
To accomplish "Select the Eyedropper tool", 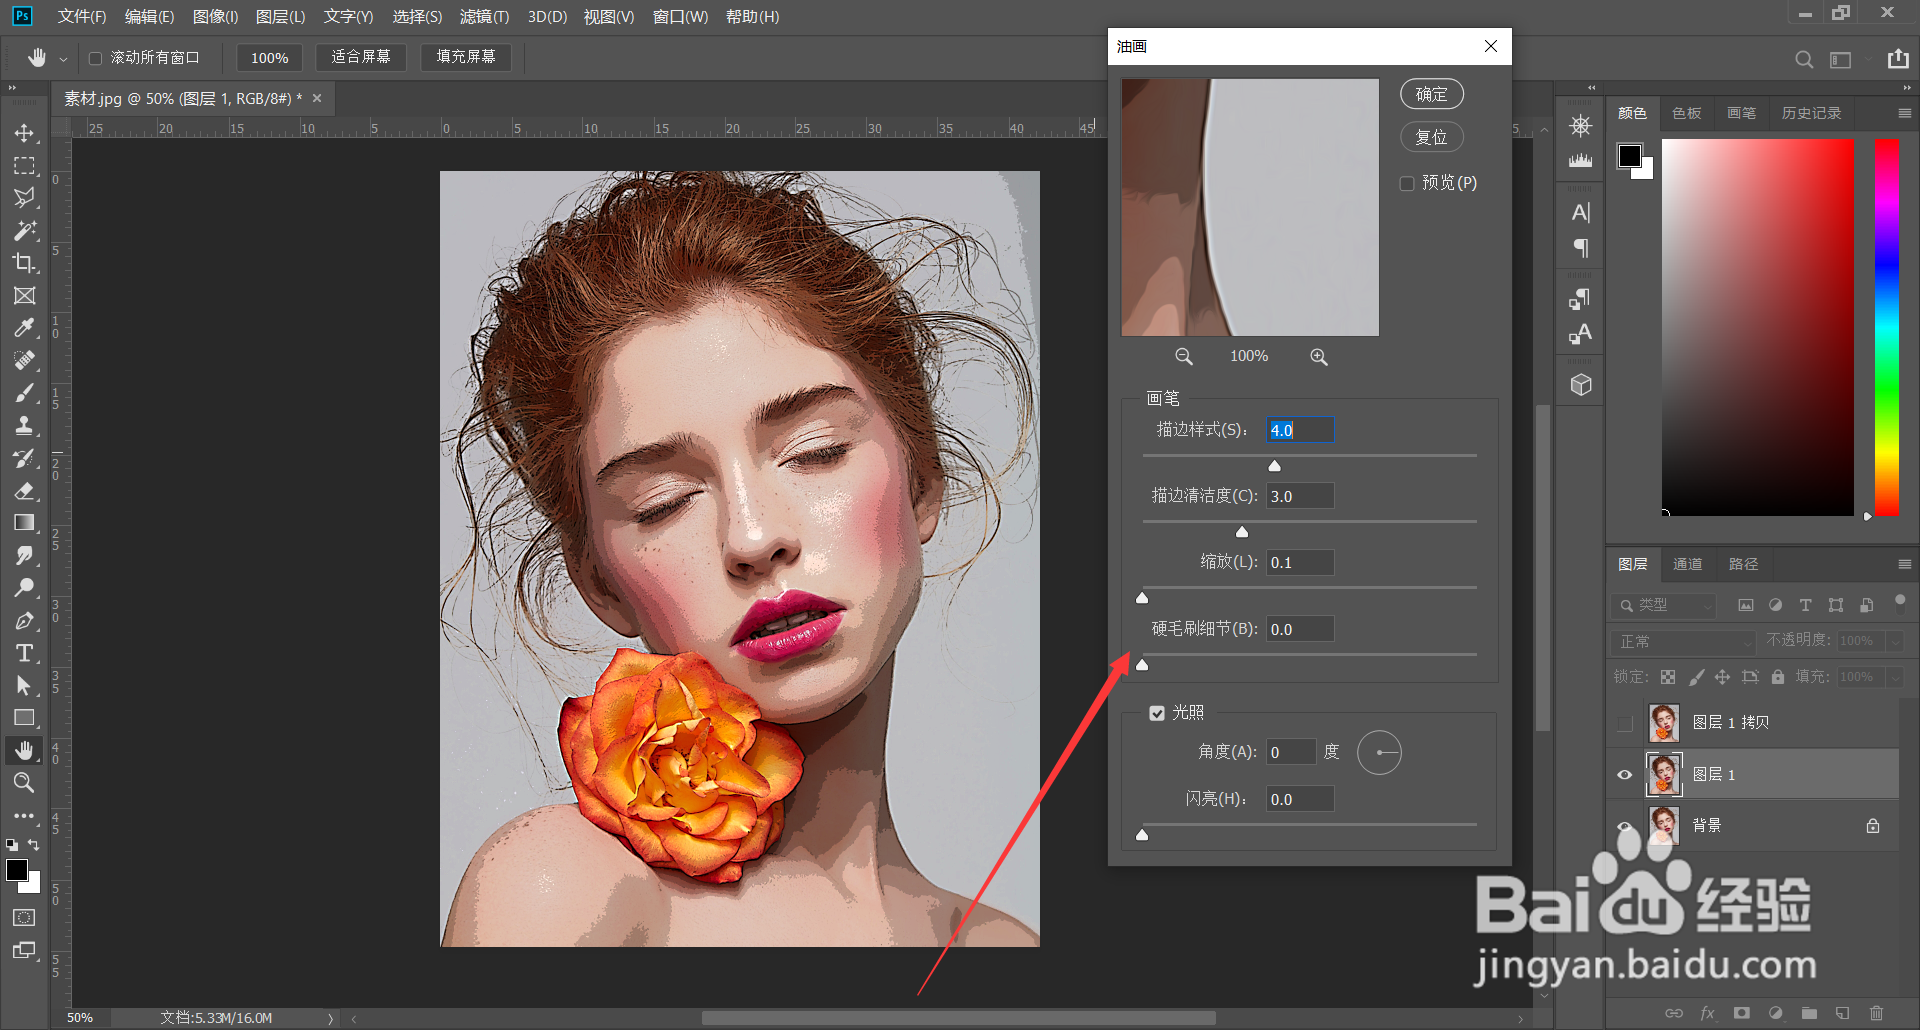I will [x=24, y=328].
